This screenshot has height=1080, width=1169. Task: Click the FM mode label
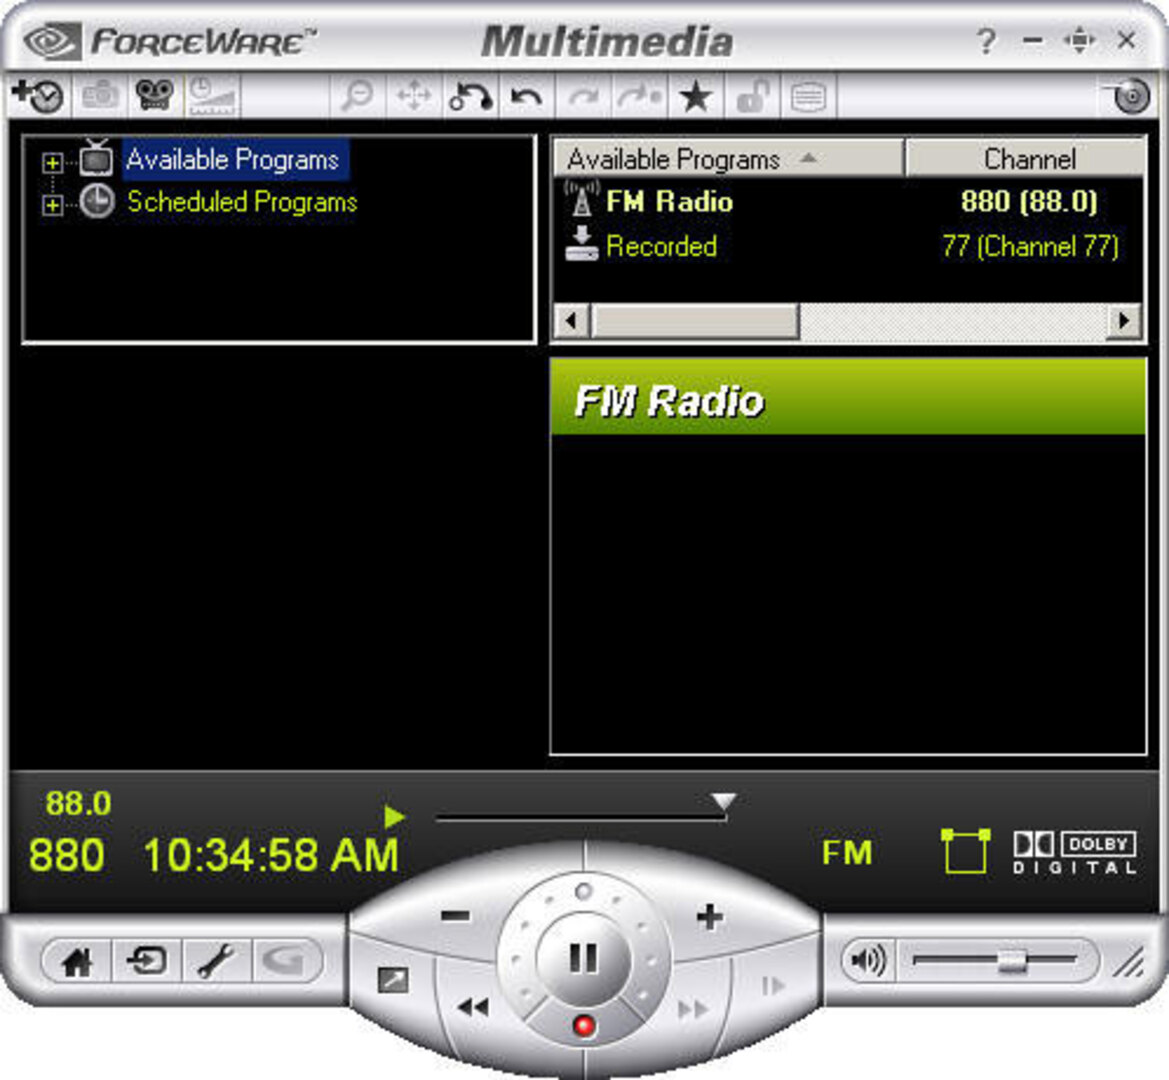click(x=847, y=852)
